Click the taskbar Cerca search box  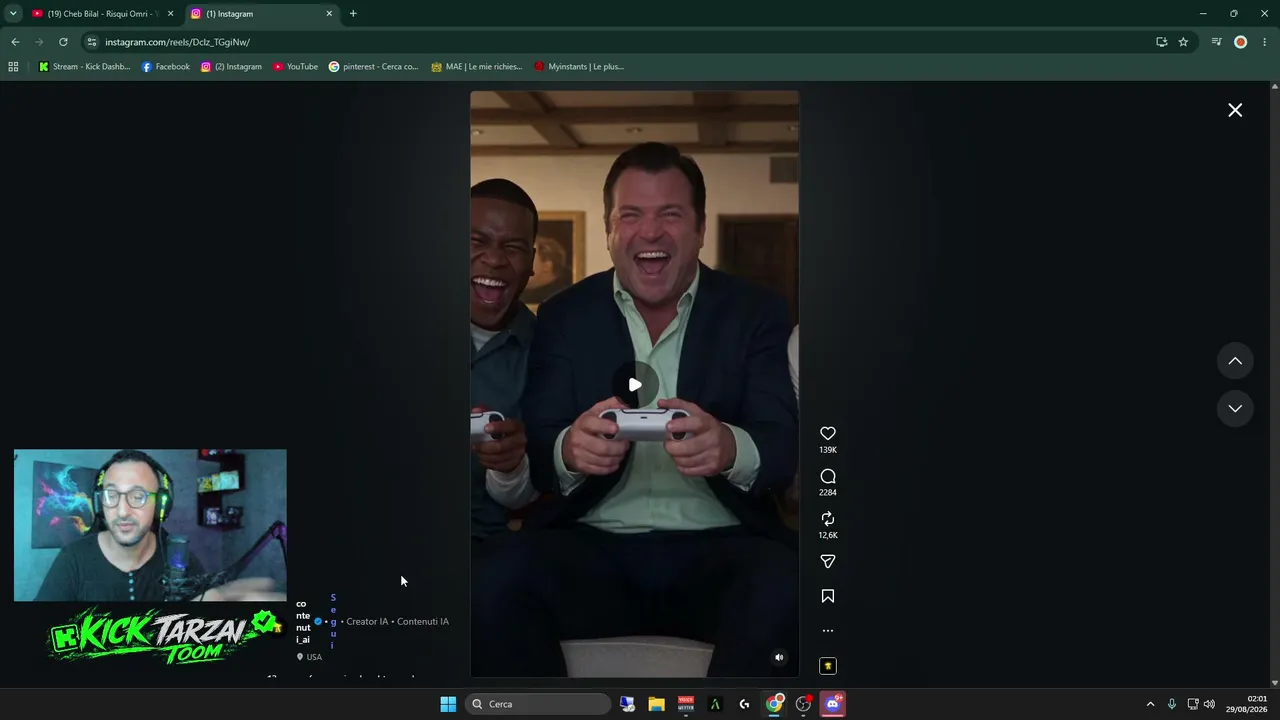point(538,704)
